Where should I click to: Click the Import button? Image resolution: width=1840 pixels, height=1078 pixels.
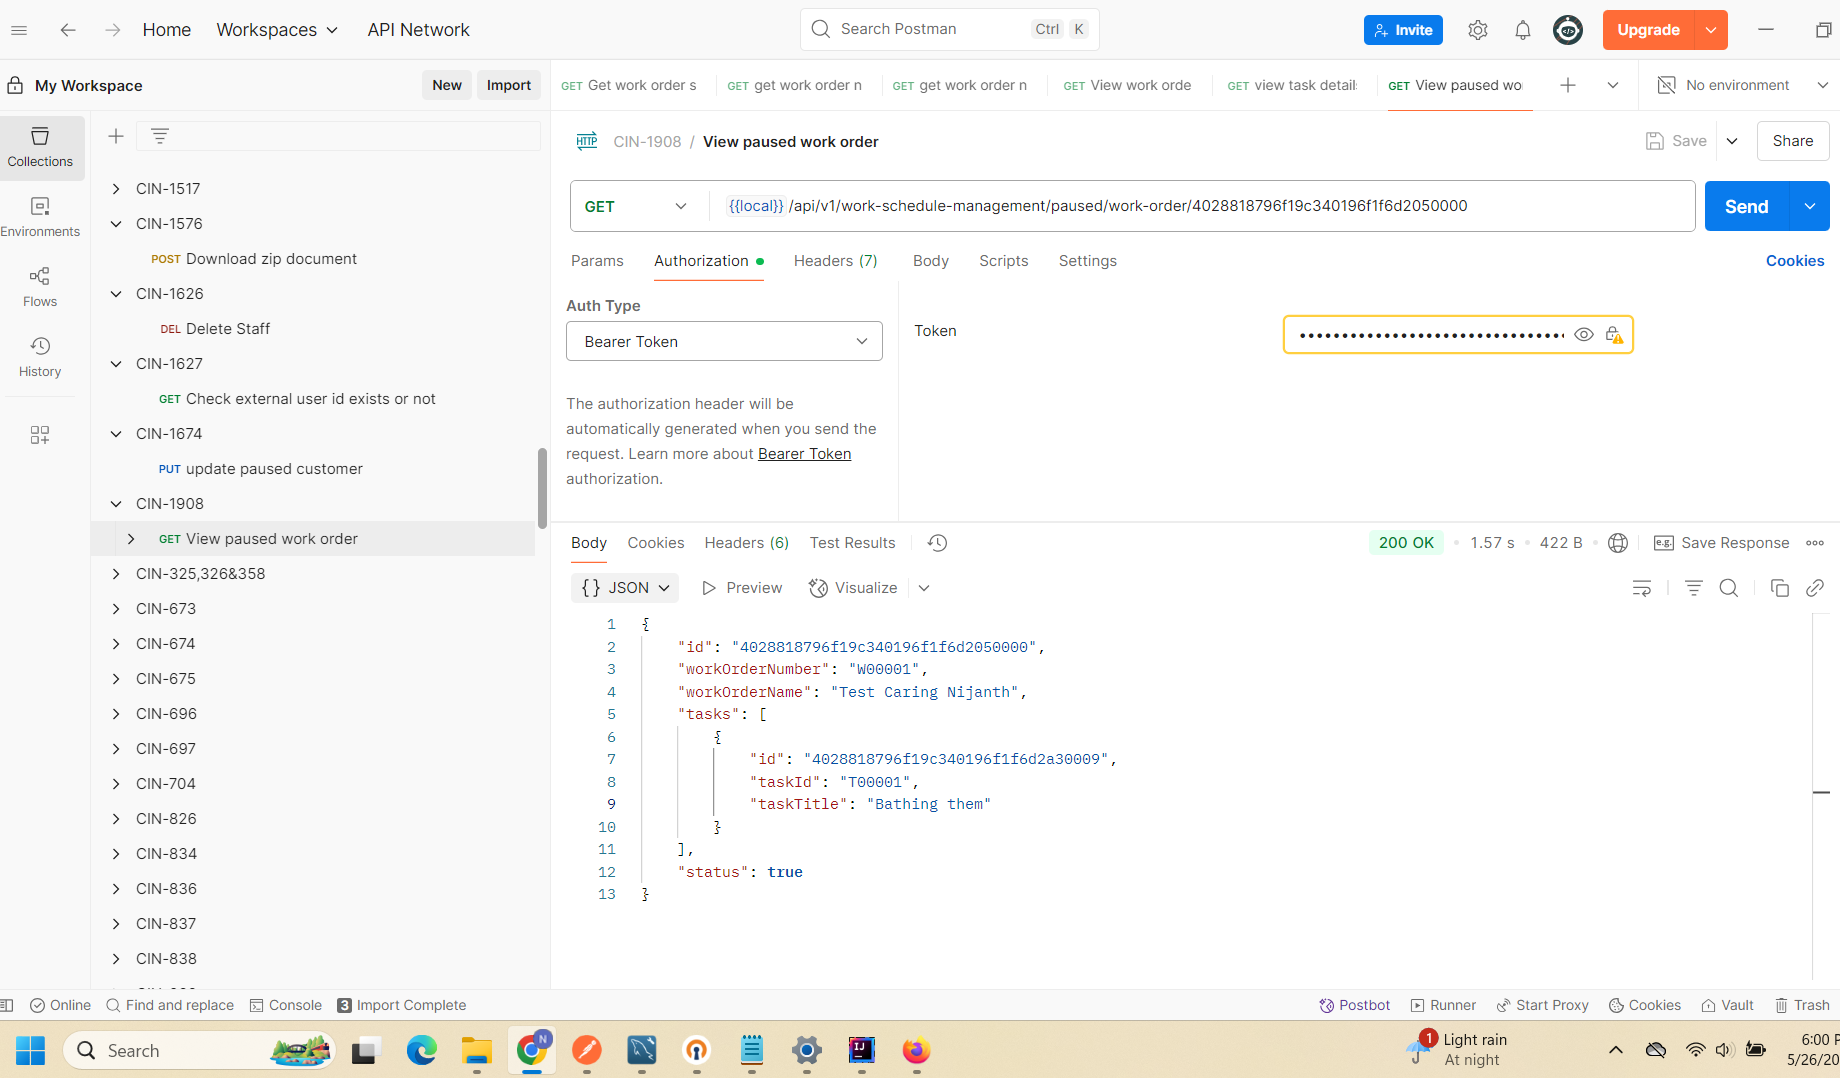(509, 85)
